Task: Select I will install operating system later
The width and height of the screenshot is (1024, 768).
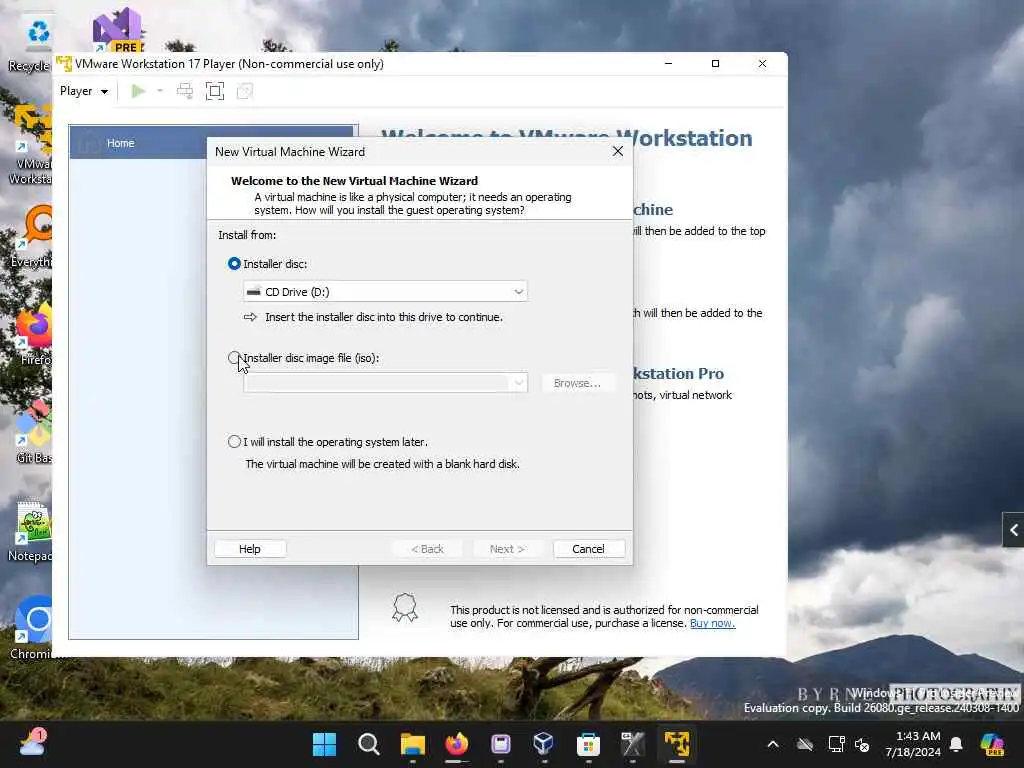Action: point(234,442)
